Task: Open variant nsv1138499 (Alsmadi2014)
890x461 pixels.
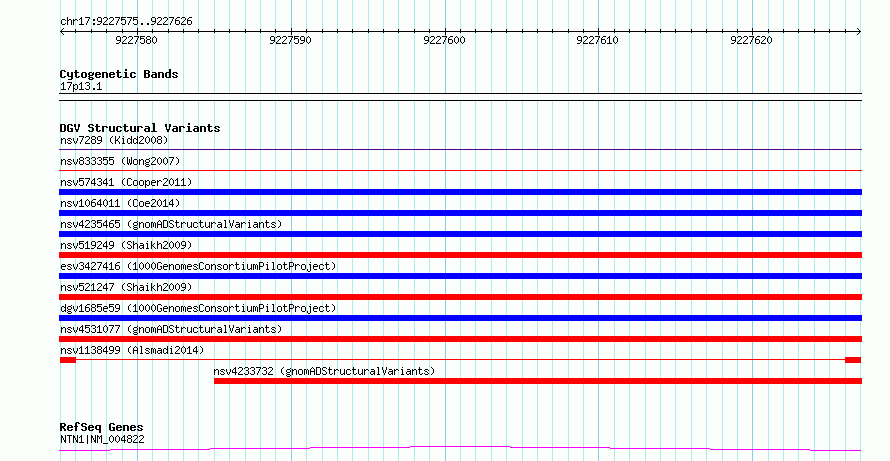Action: [x=132, y=350]
